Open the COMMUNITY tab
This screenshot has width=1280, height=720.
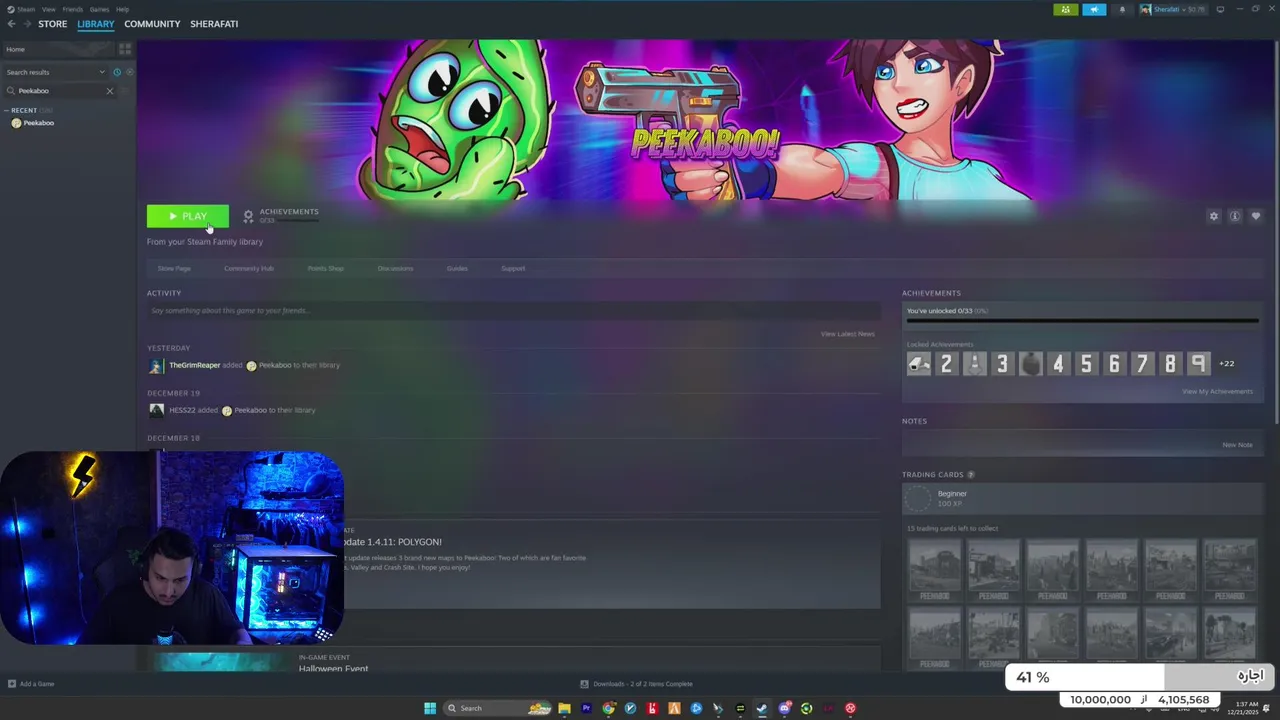click(152, 24)
